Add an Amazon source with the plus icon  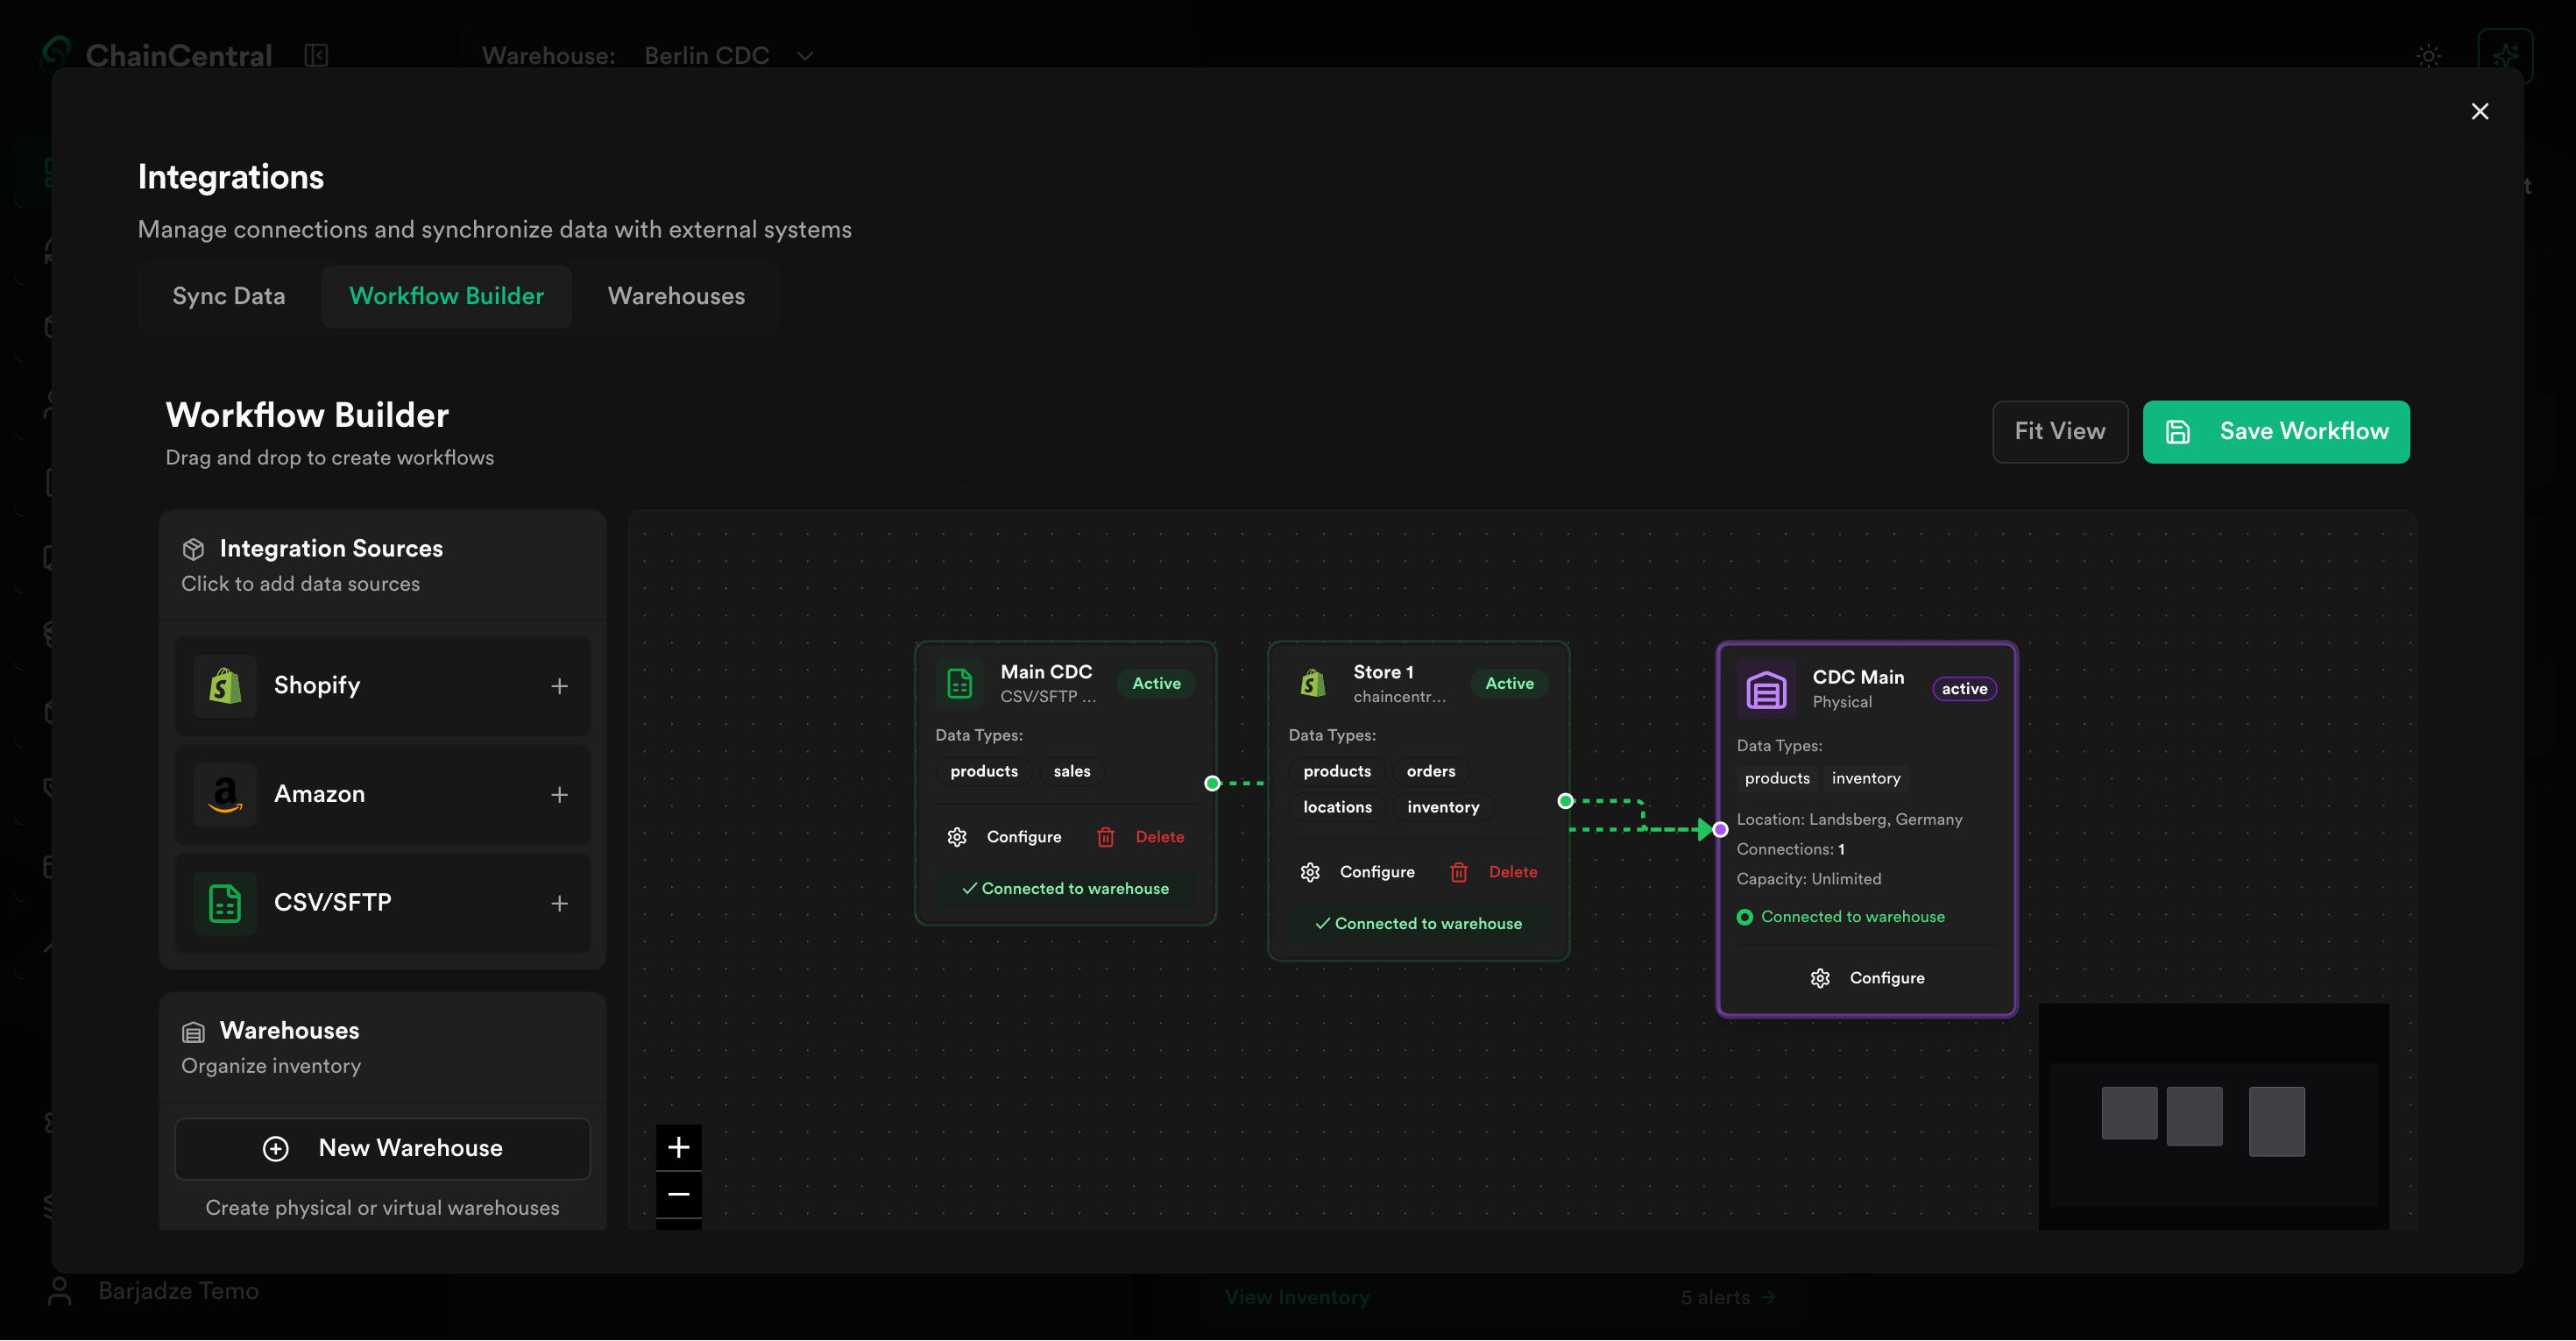[559, 795]
